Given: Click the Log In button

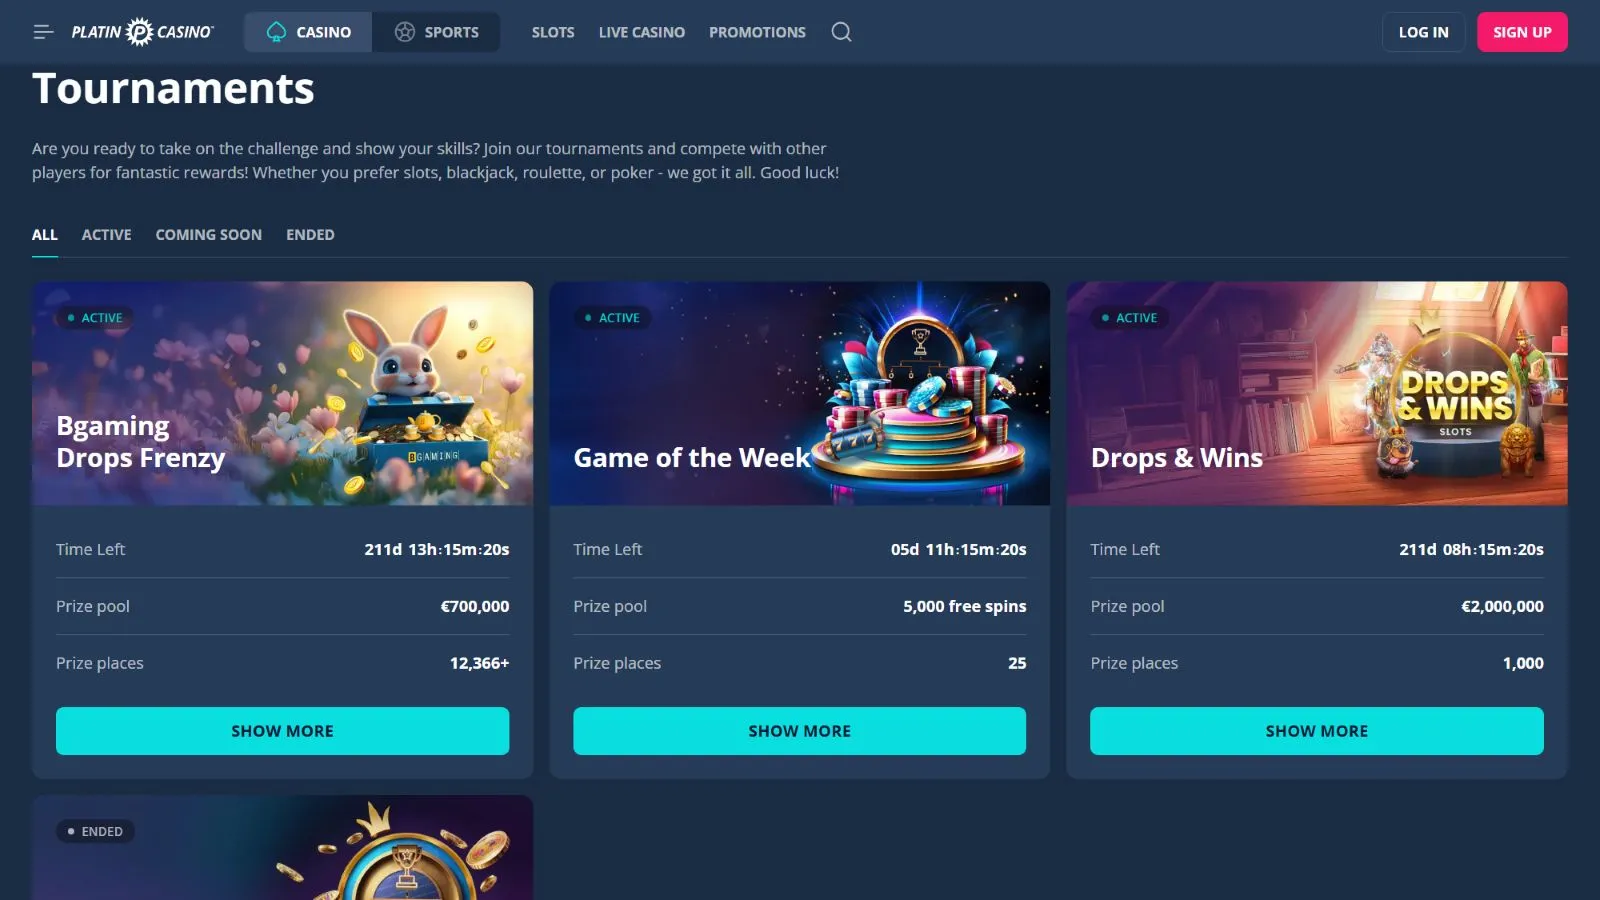Looking at the screenshot, I should [x=1423, y=32].
